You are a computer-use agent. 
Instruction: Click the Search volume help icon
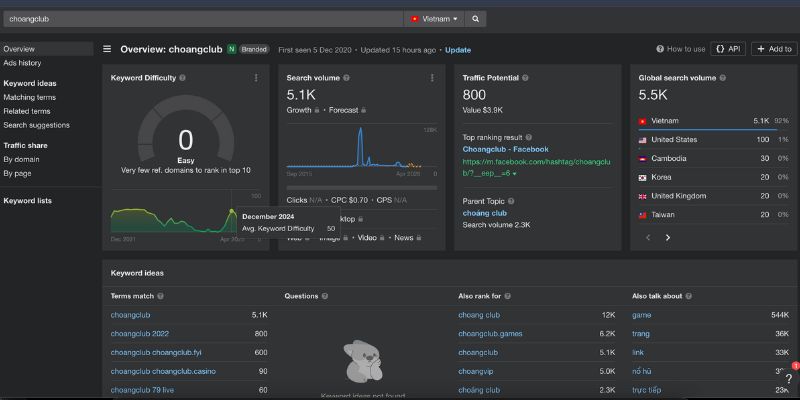click(x=346, y=78)
